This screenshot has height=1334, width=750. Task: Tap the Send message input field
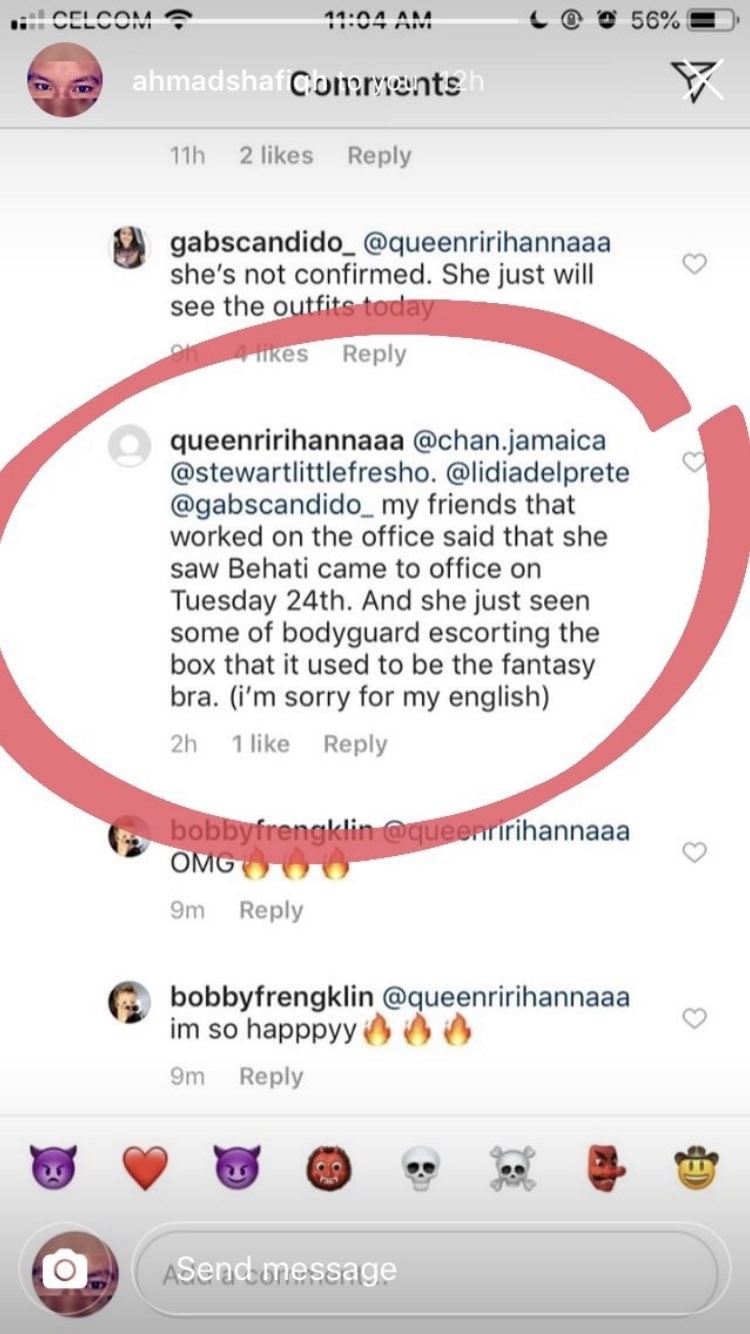click(x=425, y=1271)
